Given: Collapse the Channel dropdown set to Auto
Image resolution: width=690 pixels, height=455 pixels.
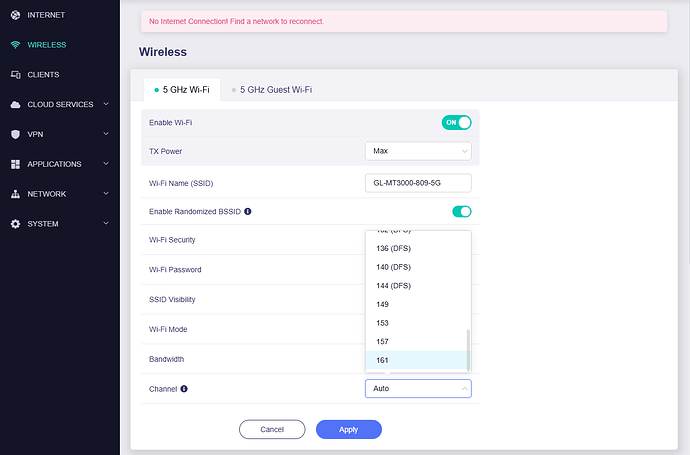Looking at the screenshot, I should 417,389.
